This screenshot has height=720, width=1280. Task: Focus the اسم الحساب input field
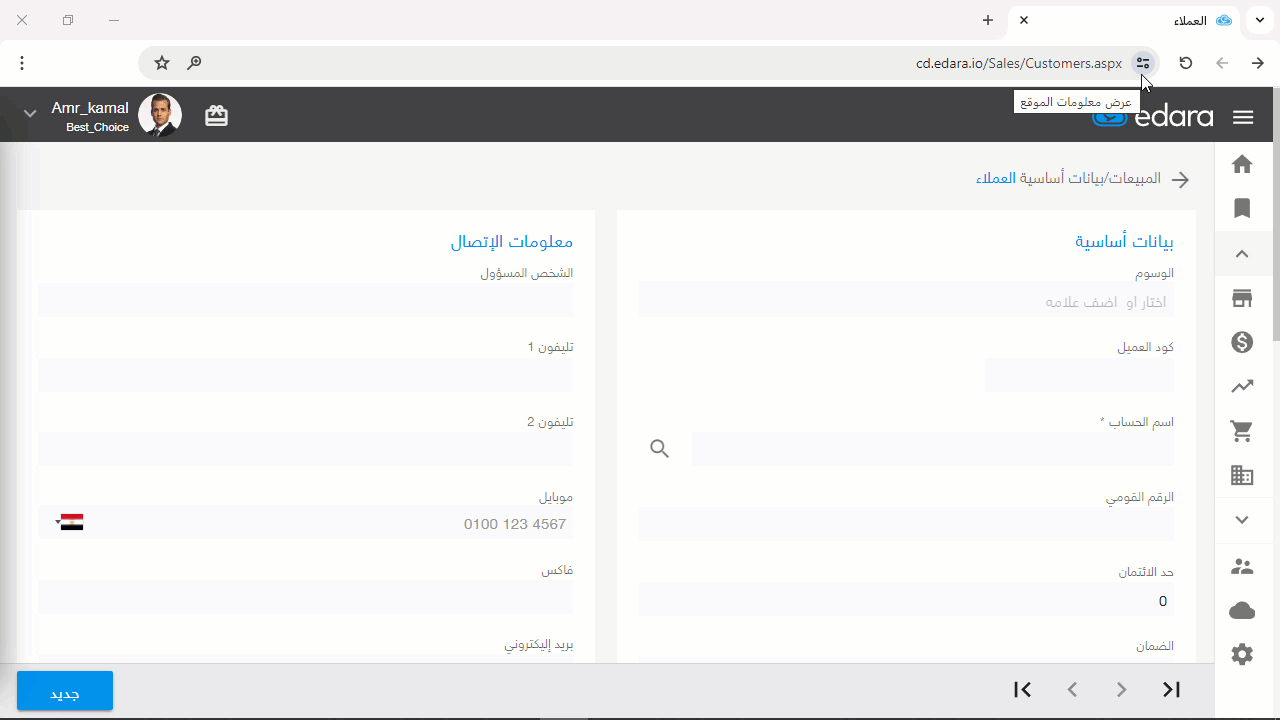[x=932, y=449]
